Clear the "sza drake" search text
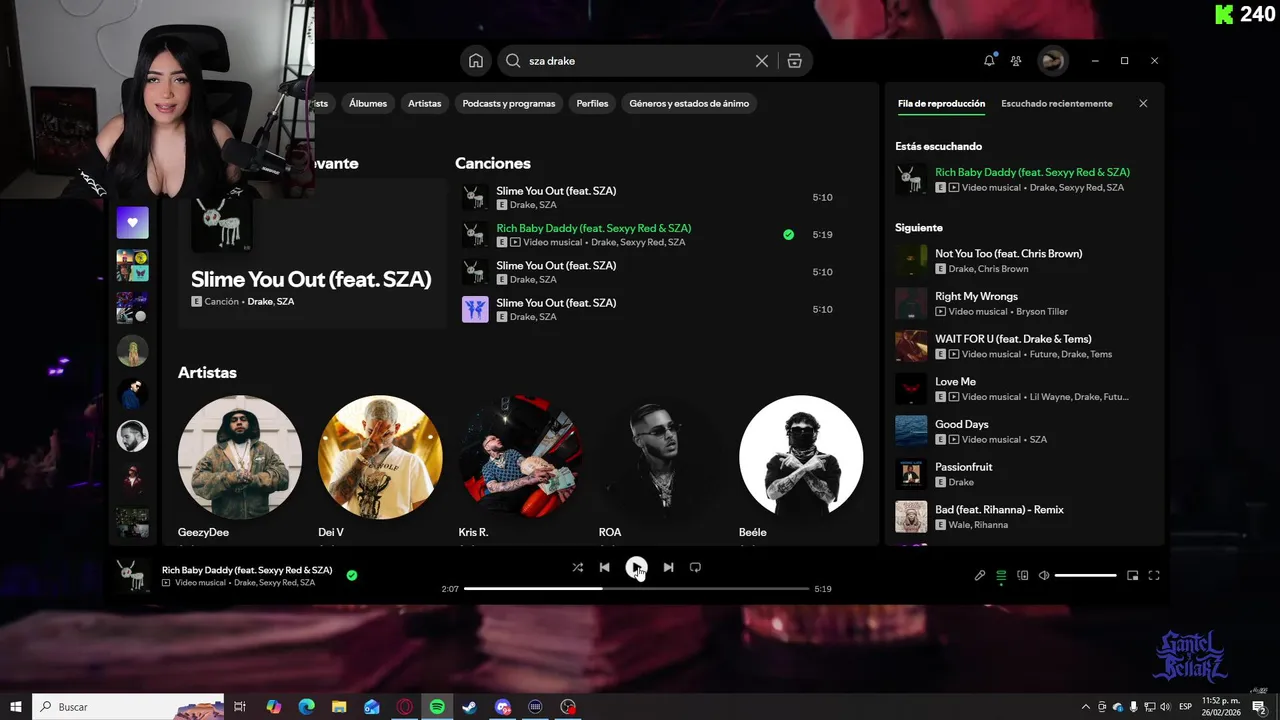The image size is (1280, 720). [762, 61]
